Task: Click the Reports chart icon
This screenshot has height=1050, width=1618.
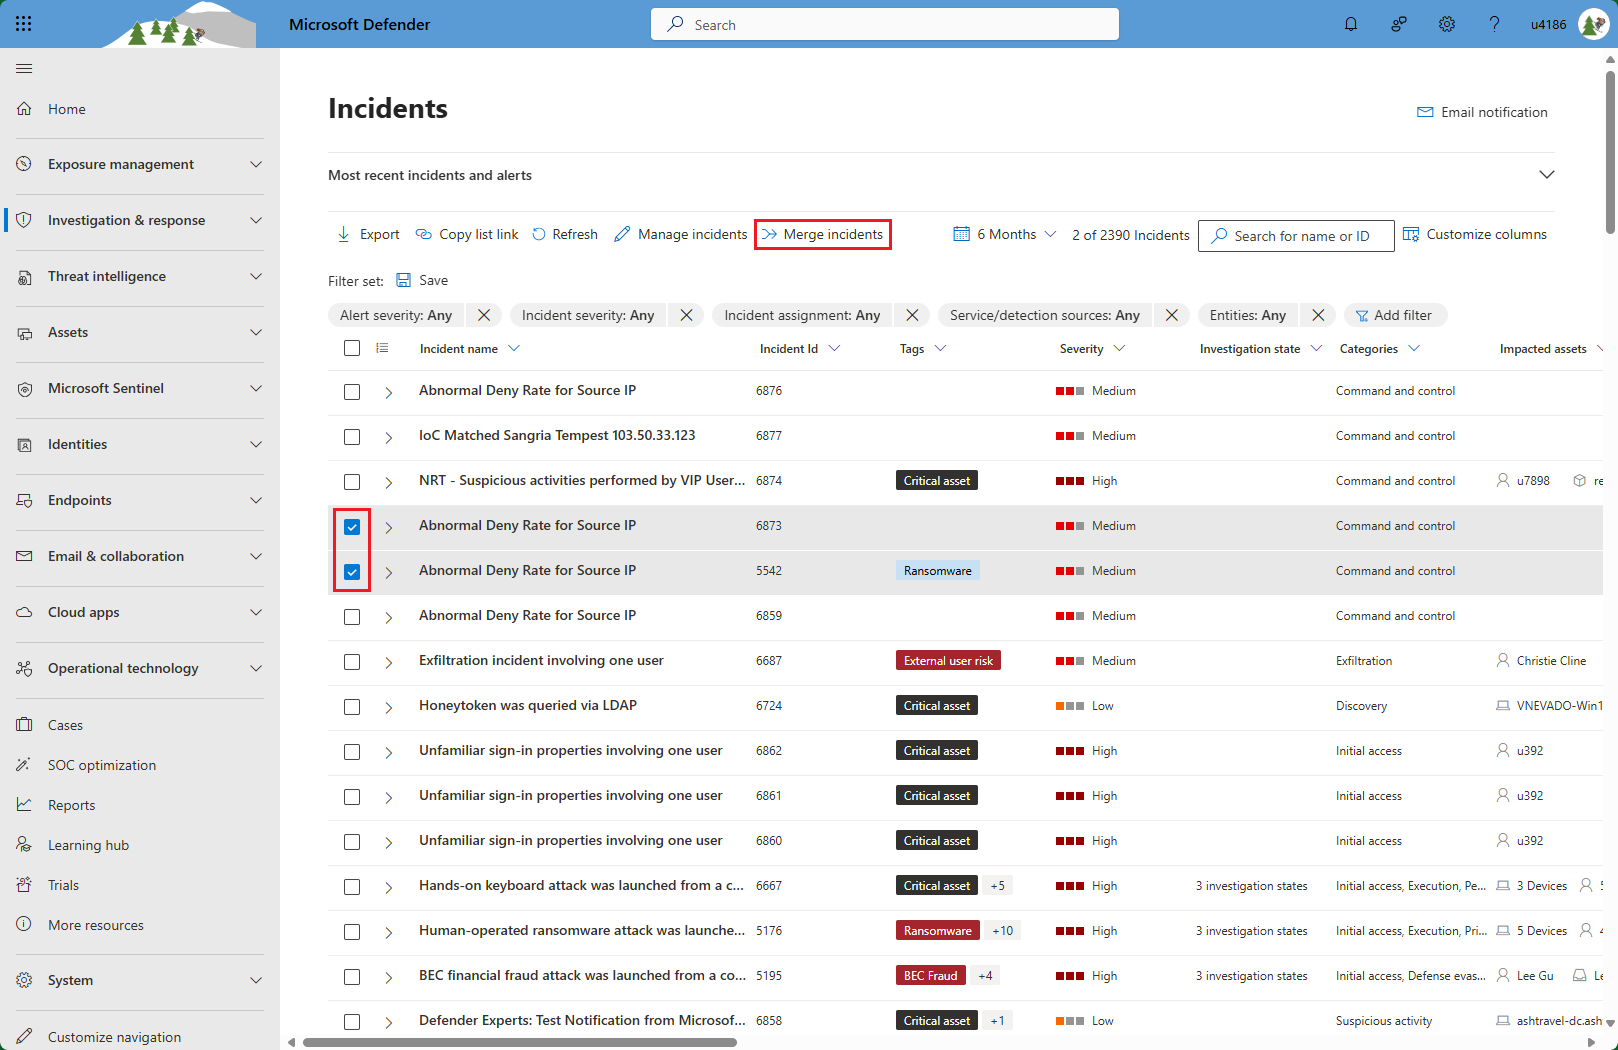Action: (24, 805)
